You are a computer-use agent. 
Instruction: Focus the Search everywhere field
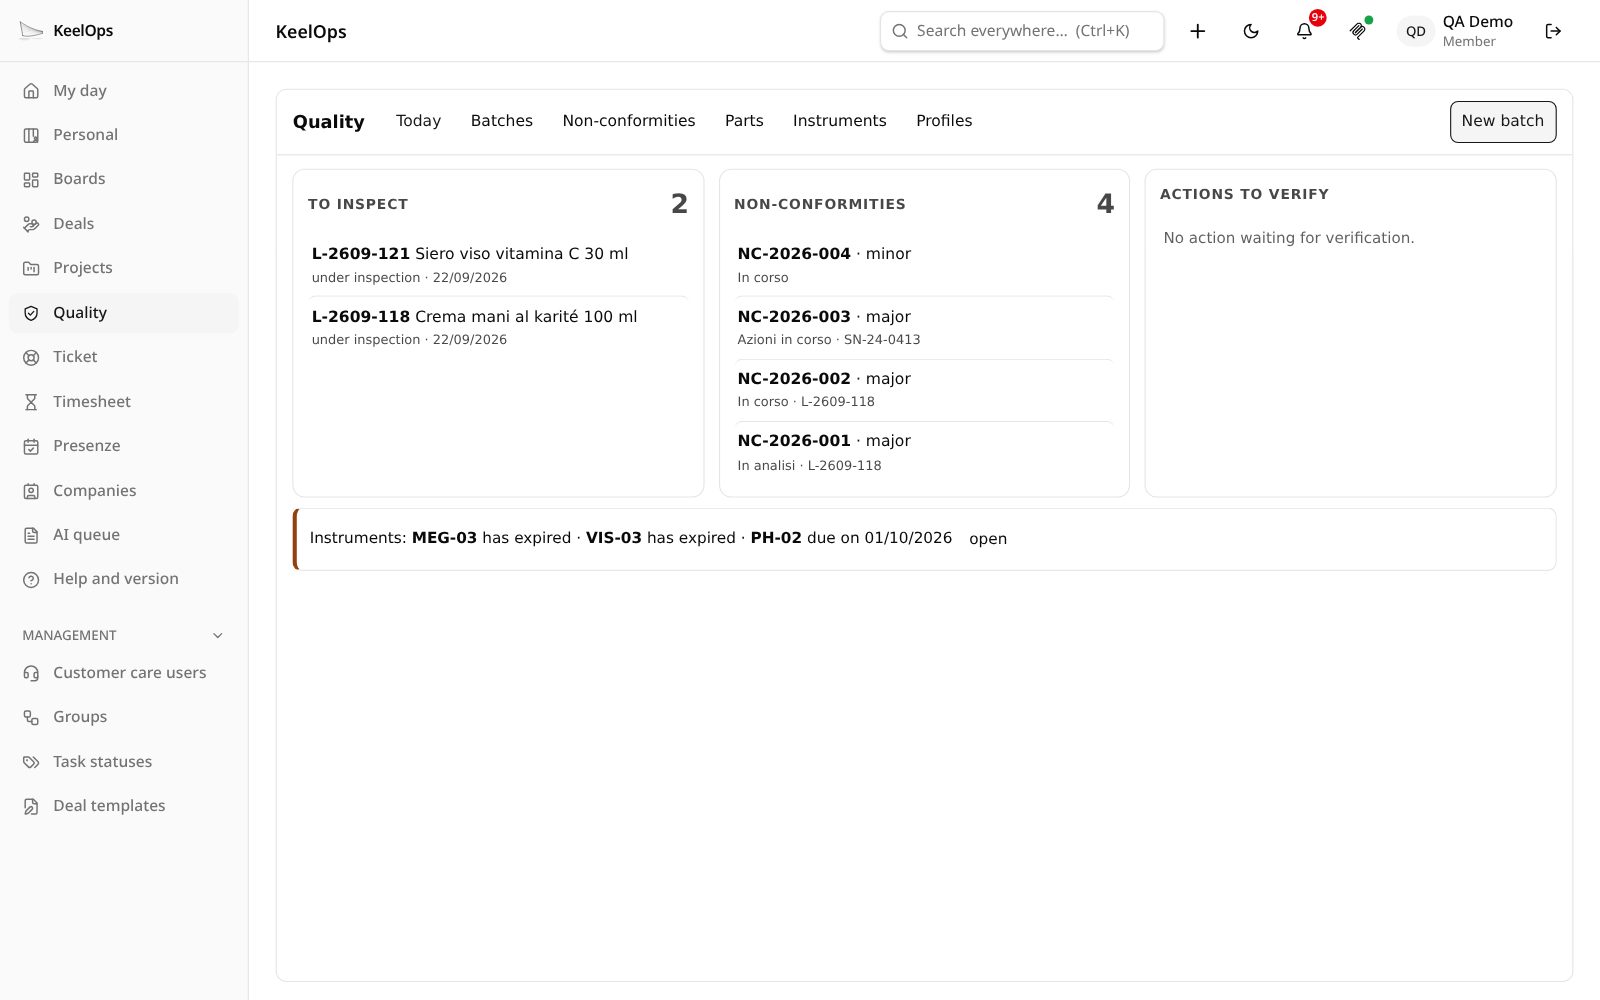(1022, 31)
